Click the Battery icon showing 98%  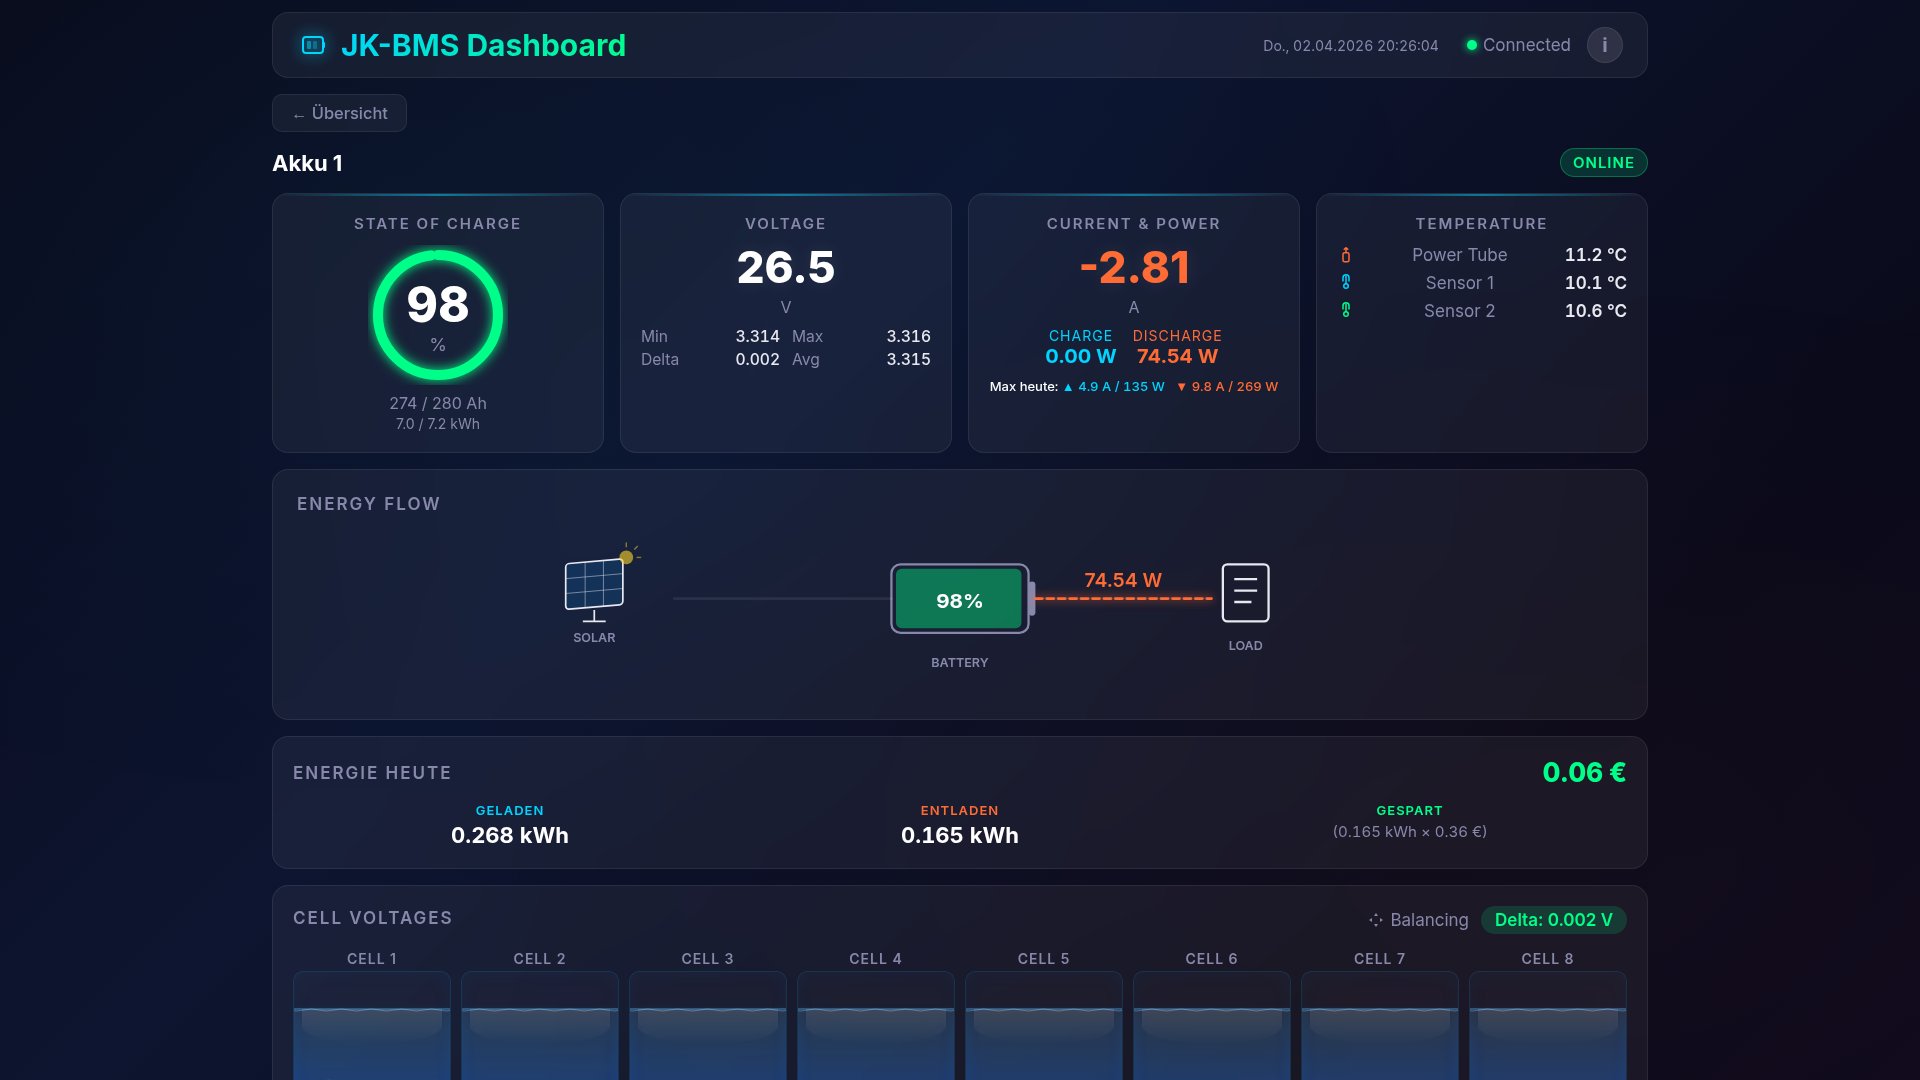(958, 599)
